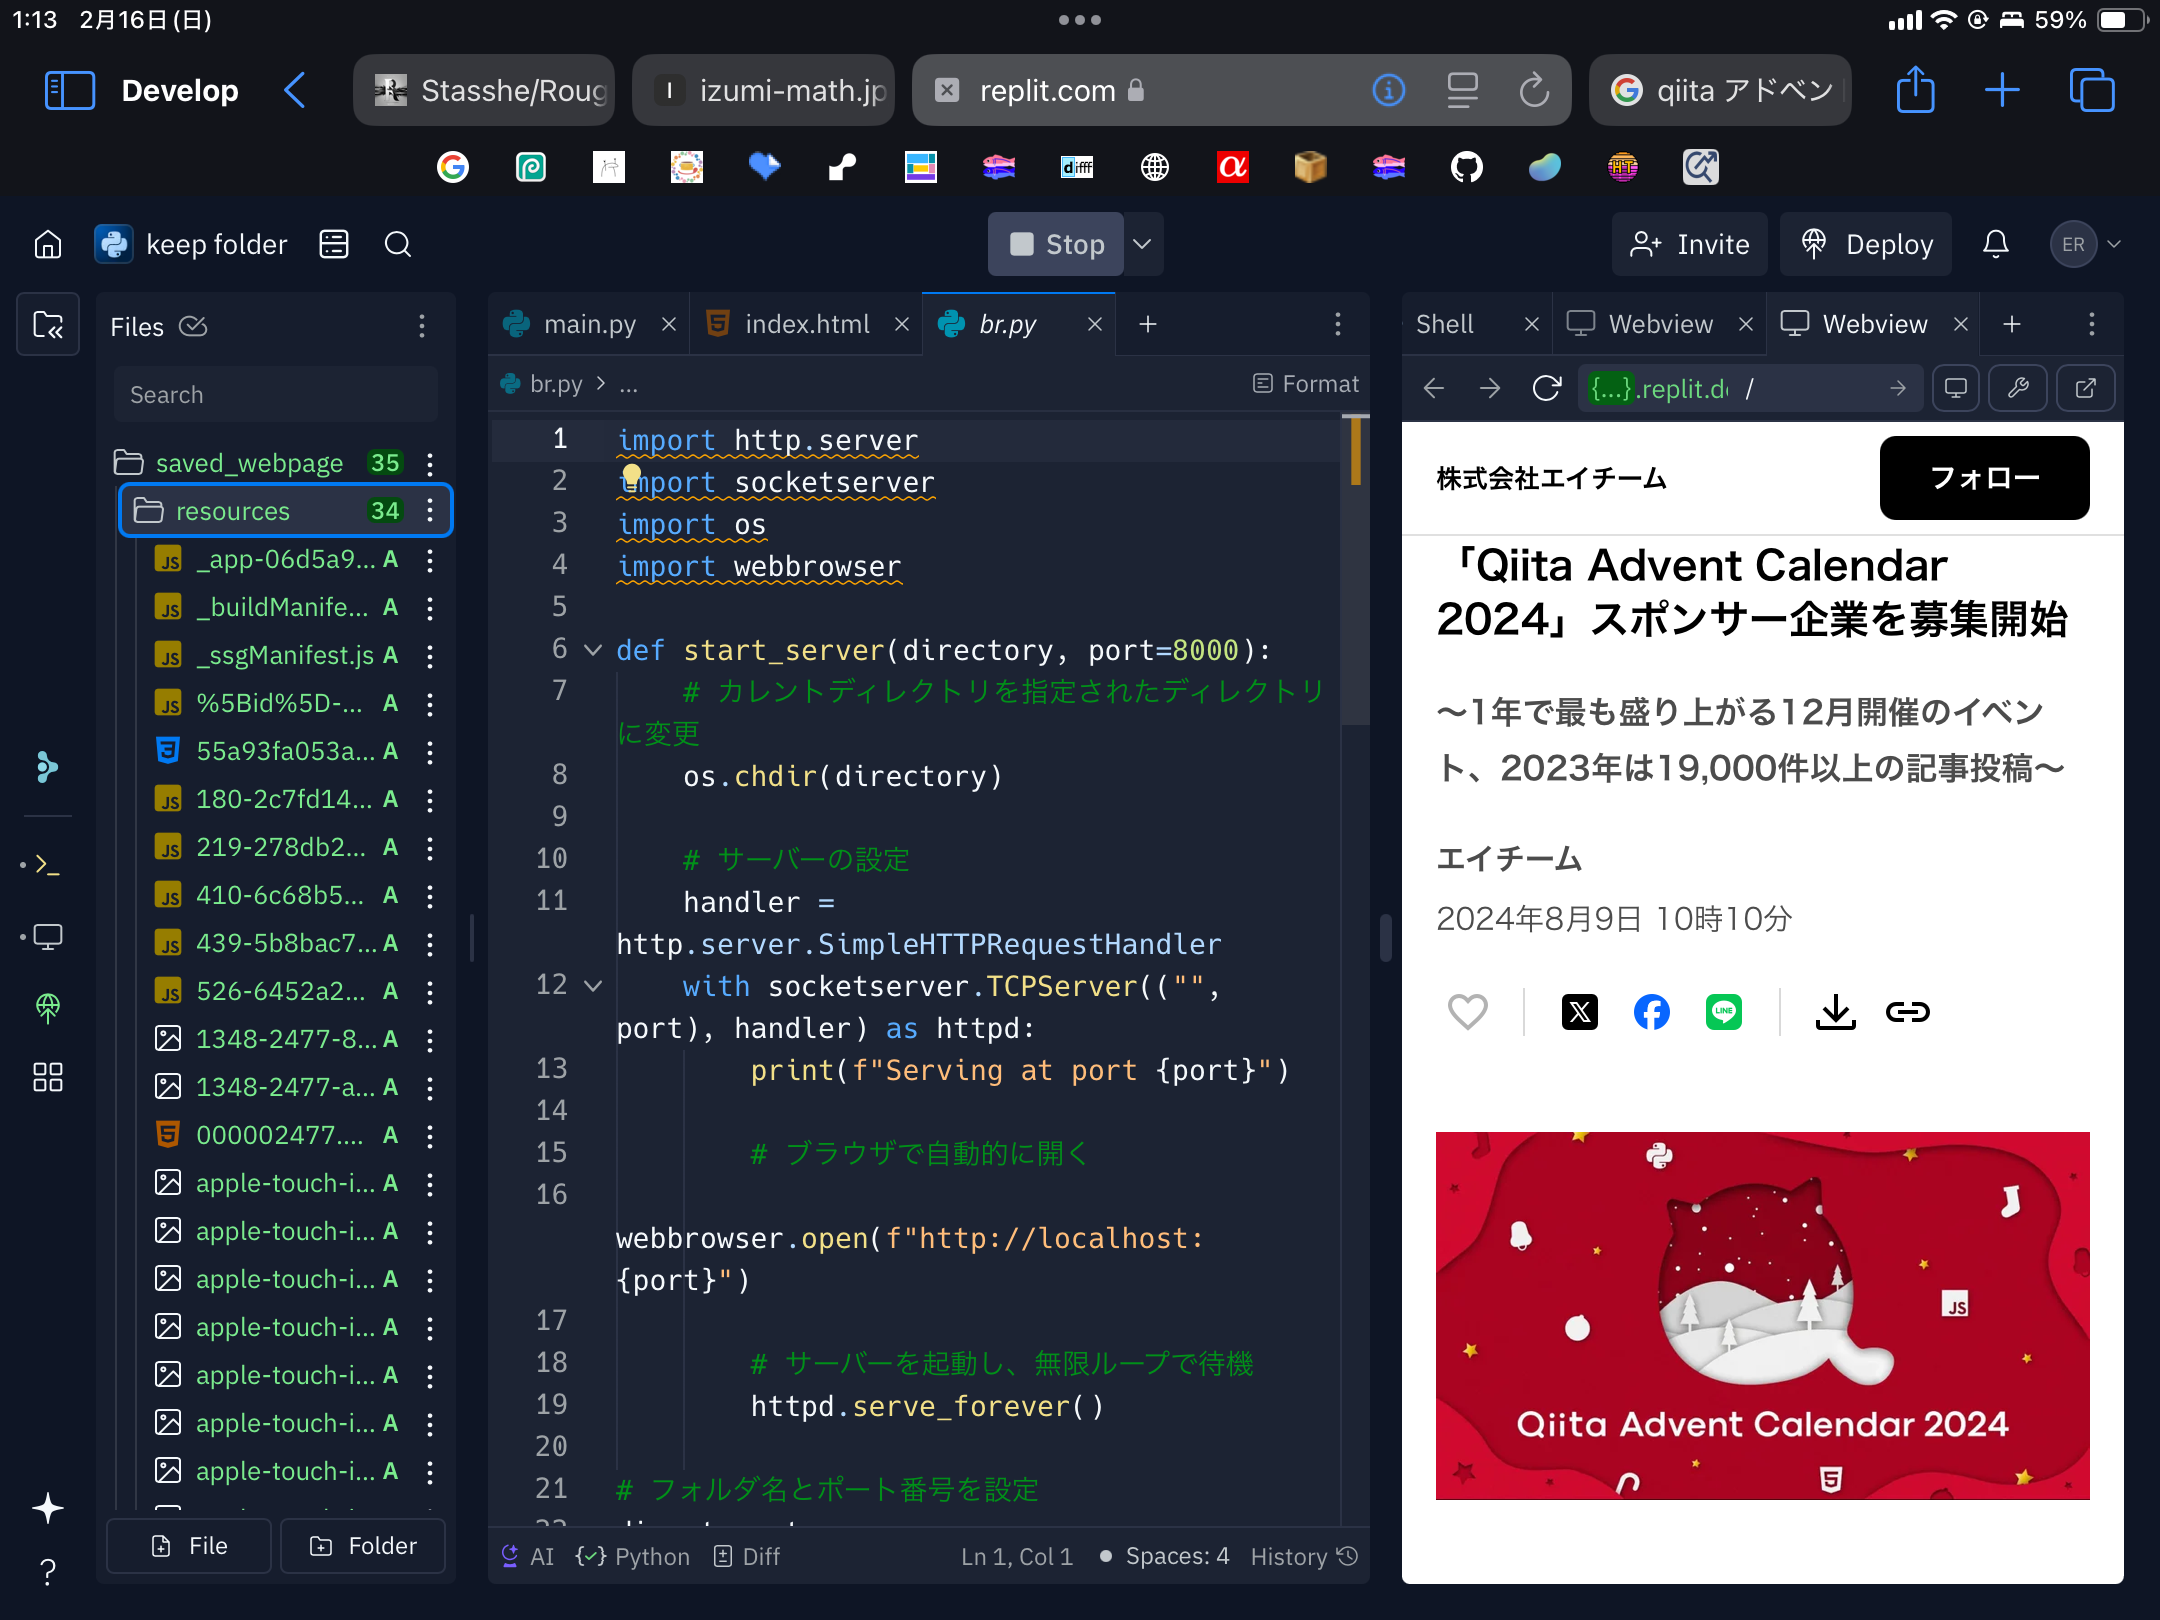Toggle the Safari sidebar panel

coord(70,91)
